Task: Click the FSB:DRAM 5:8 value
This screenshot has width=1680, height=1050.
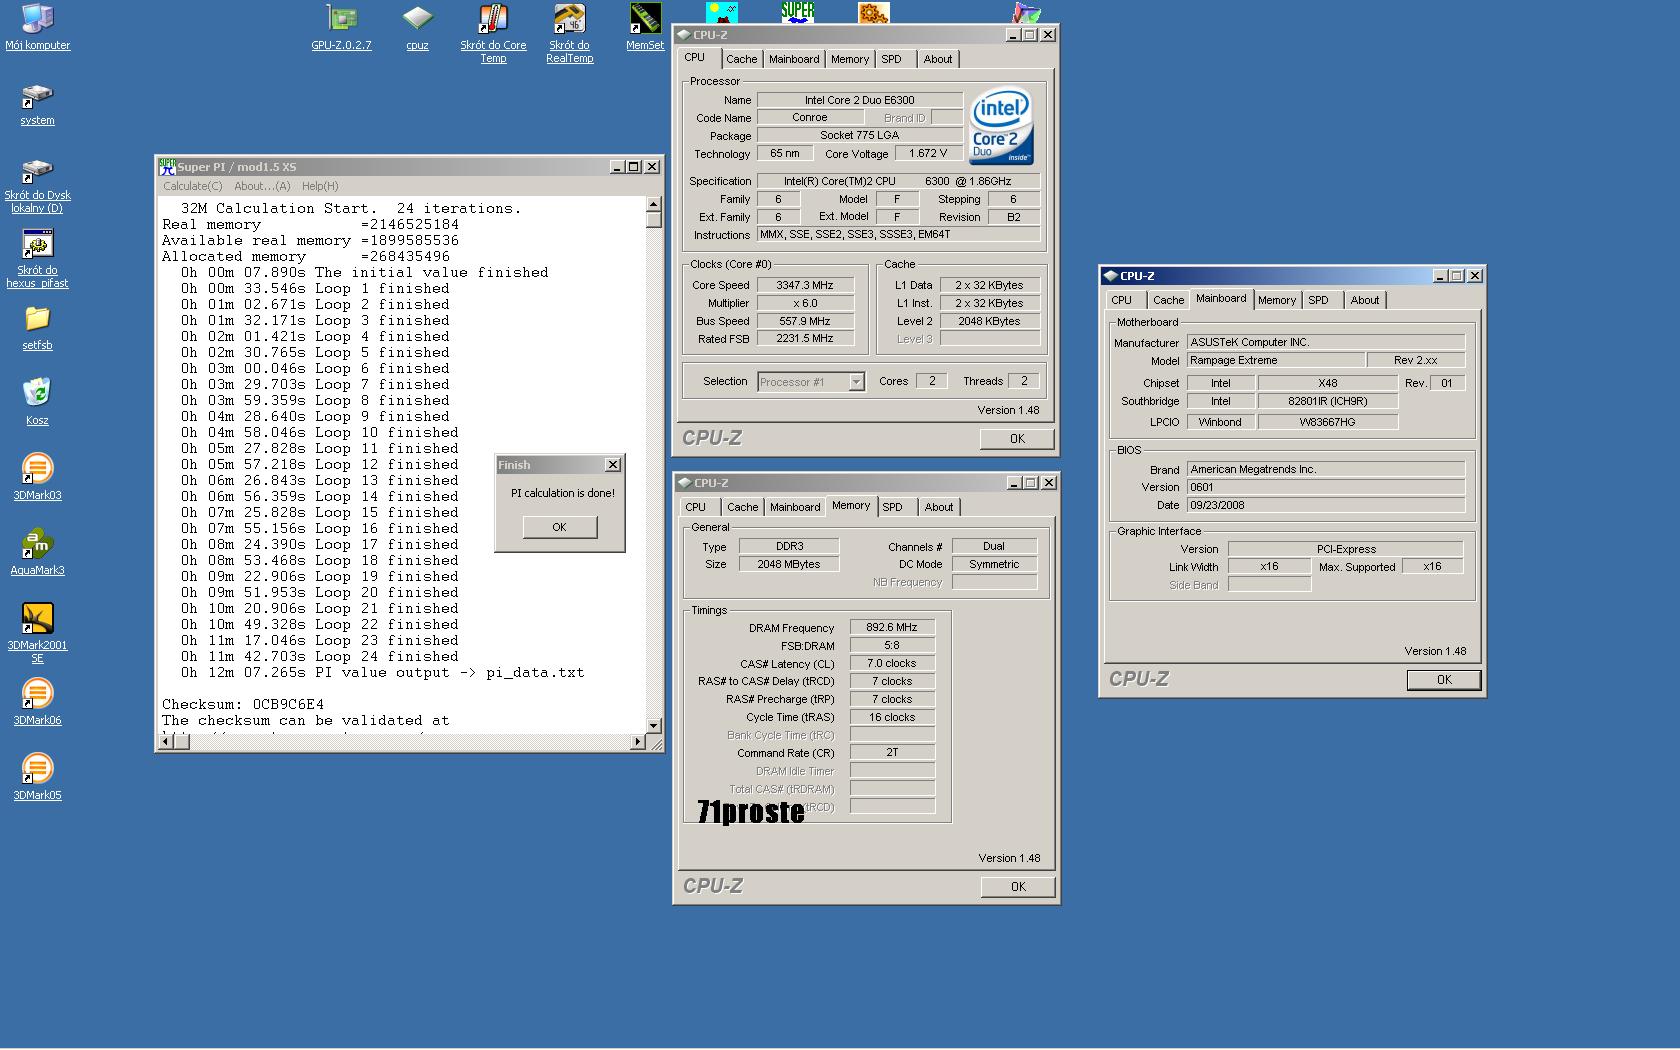Action: [892, 645]
